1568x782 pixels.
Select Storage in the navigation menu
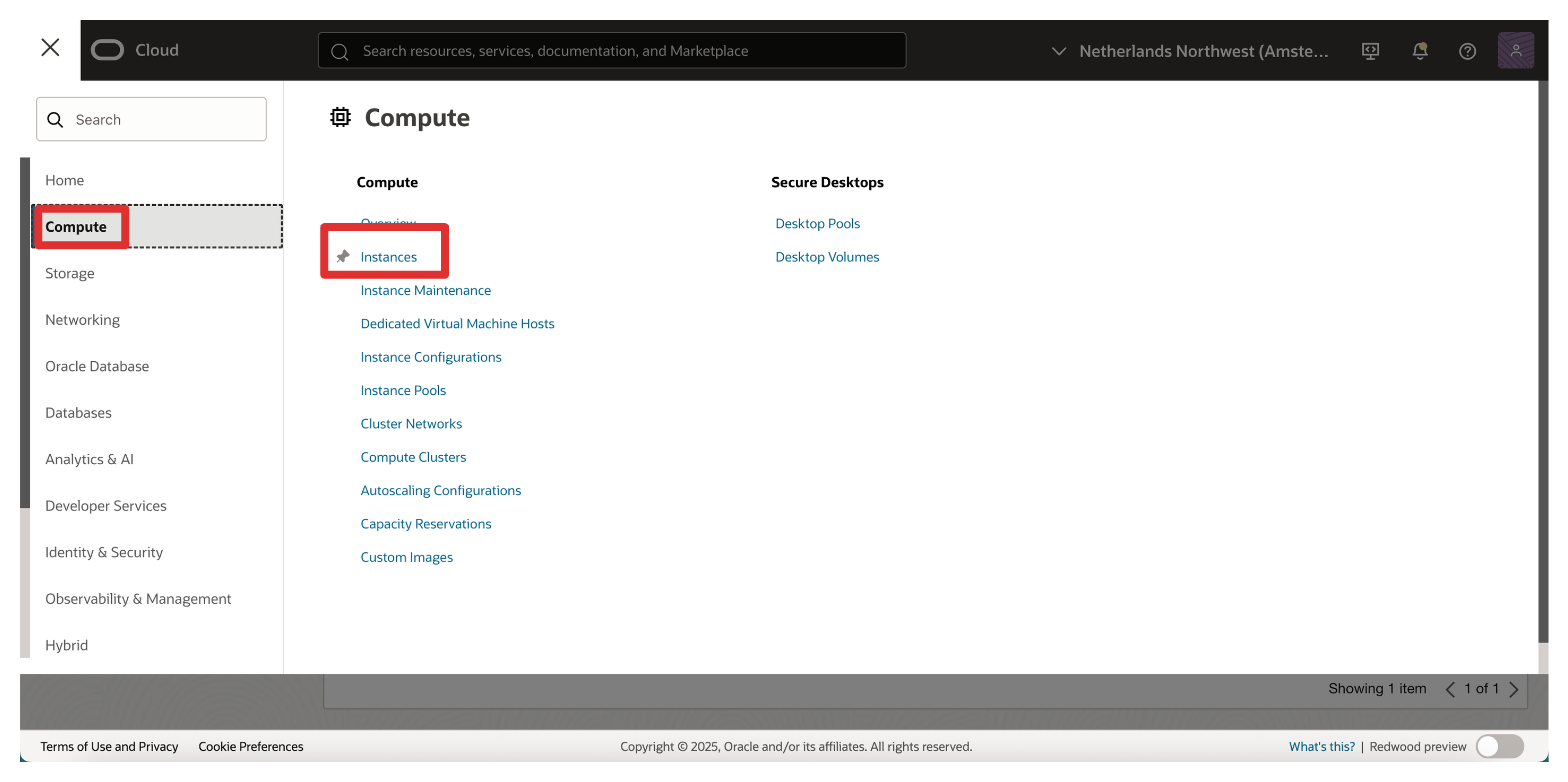[x=70, y=273]
